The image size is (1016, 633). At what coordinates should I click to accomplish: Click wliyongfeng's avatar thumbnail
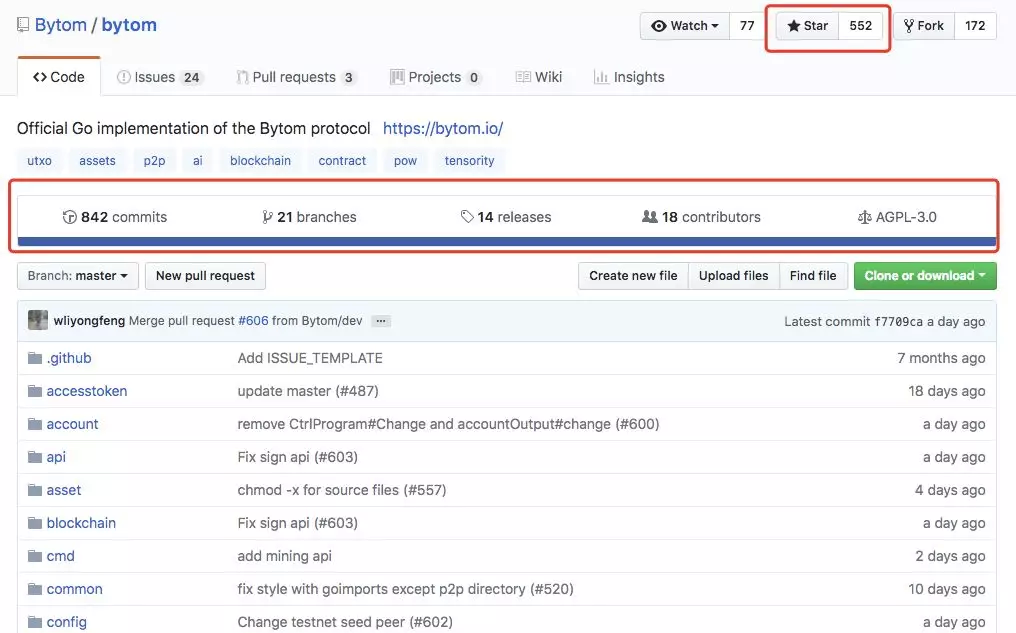(38, 320)
